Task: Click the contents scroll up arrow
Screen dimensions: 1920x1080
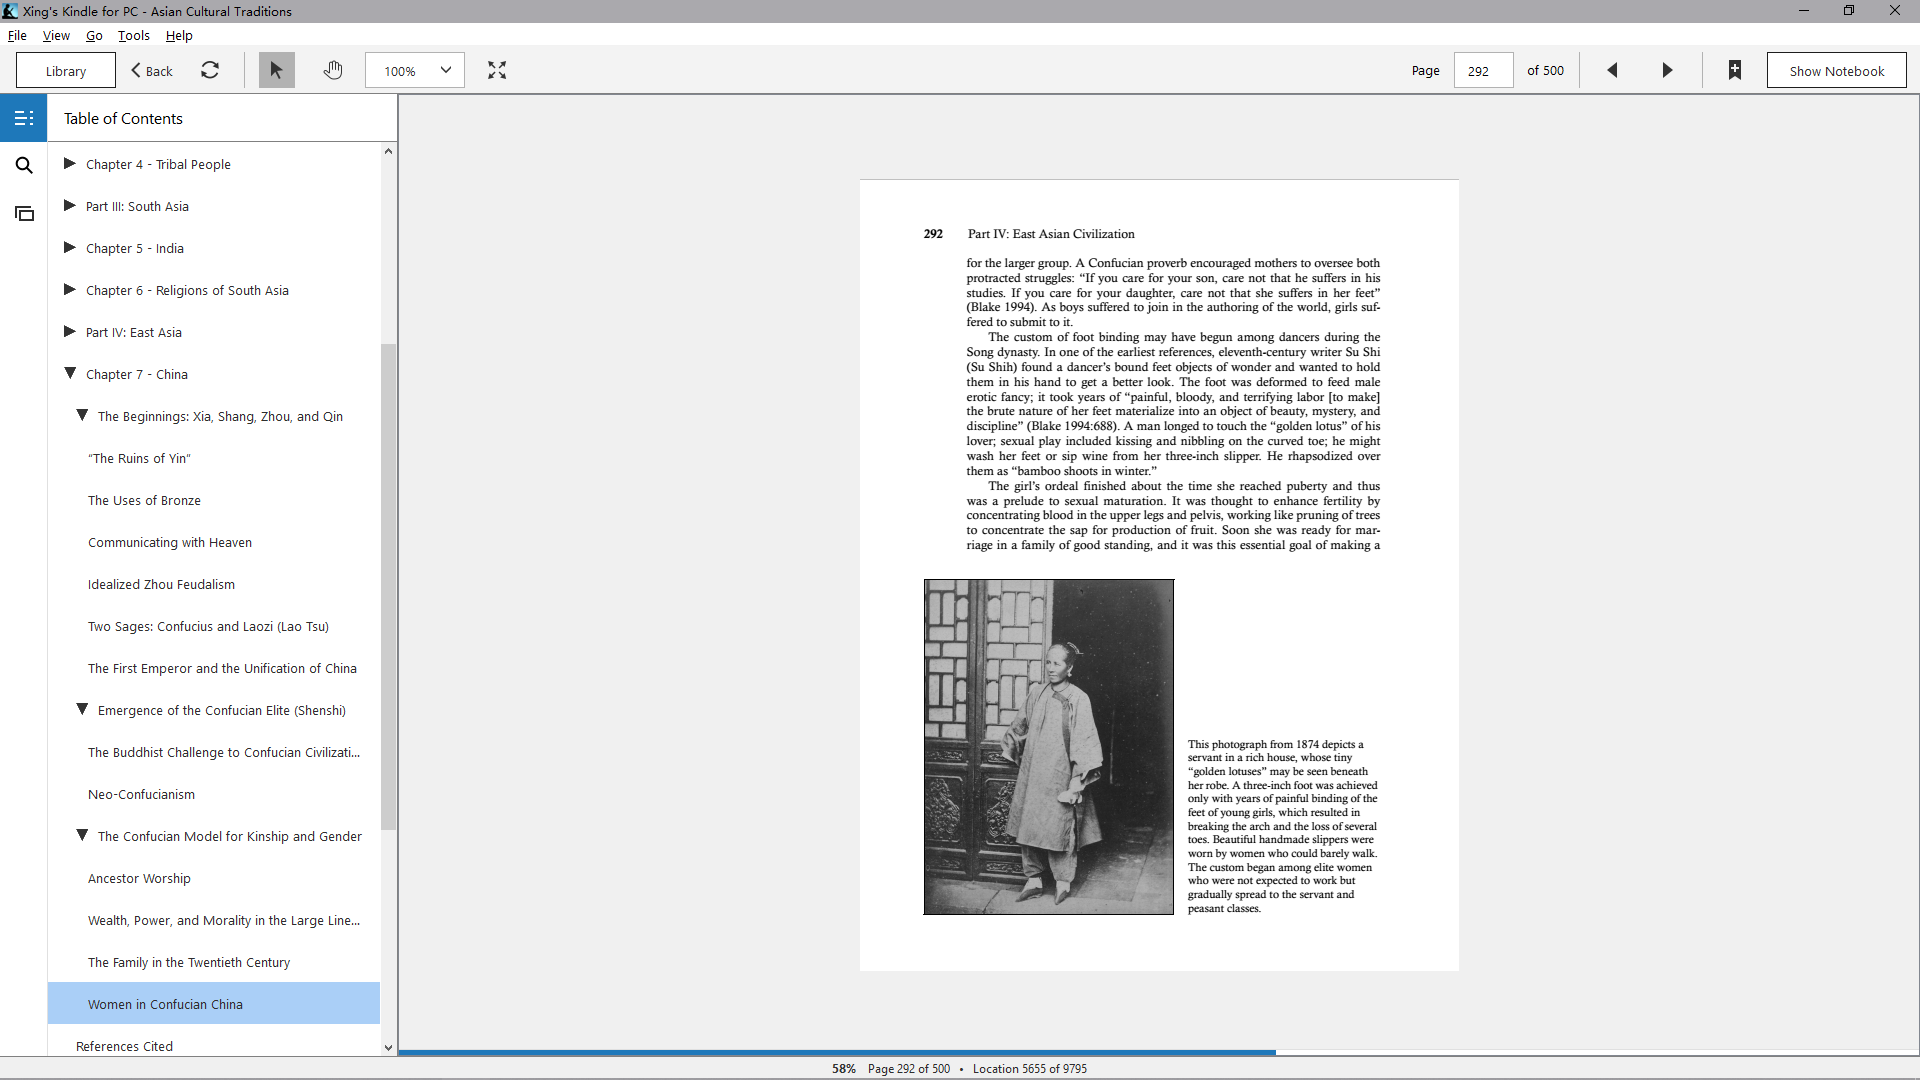Action: point(388,151)
